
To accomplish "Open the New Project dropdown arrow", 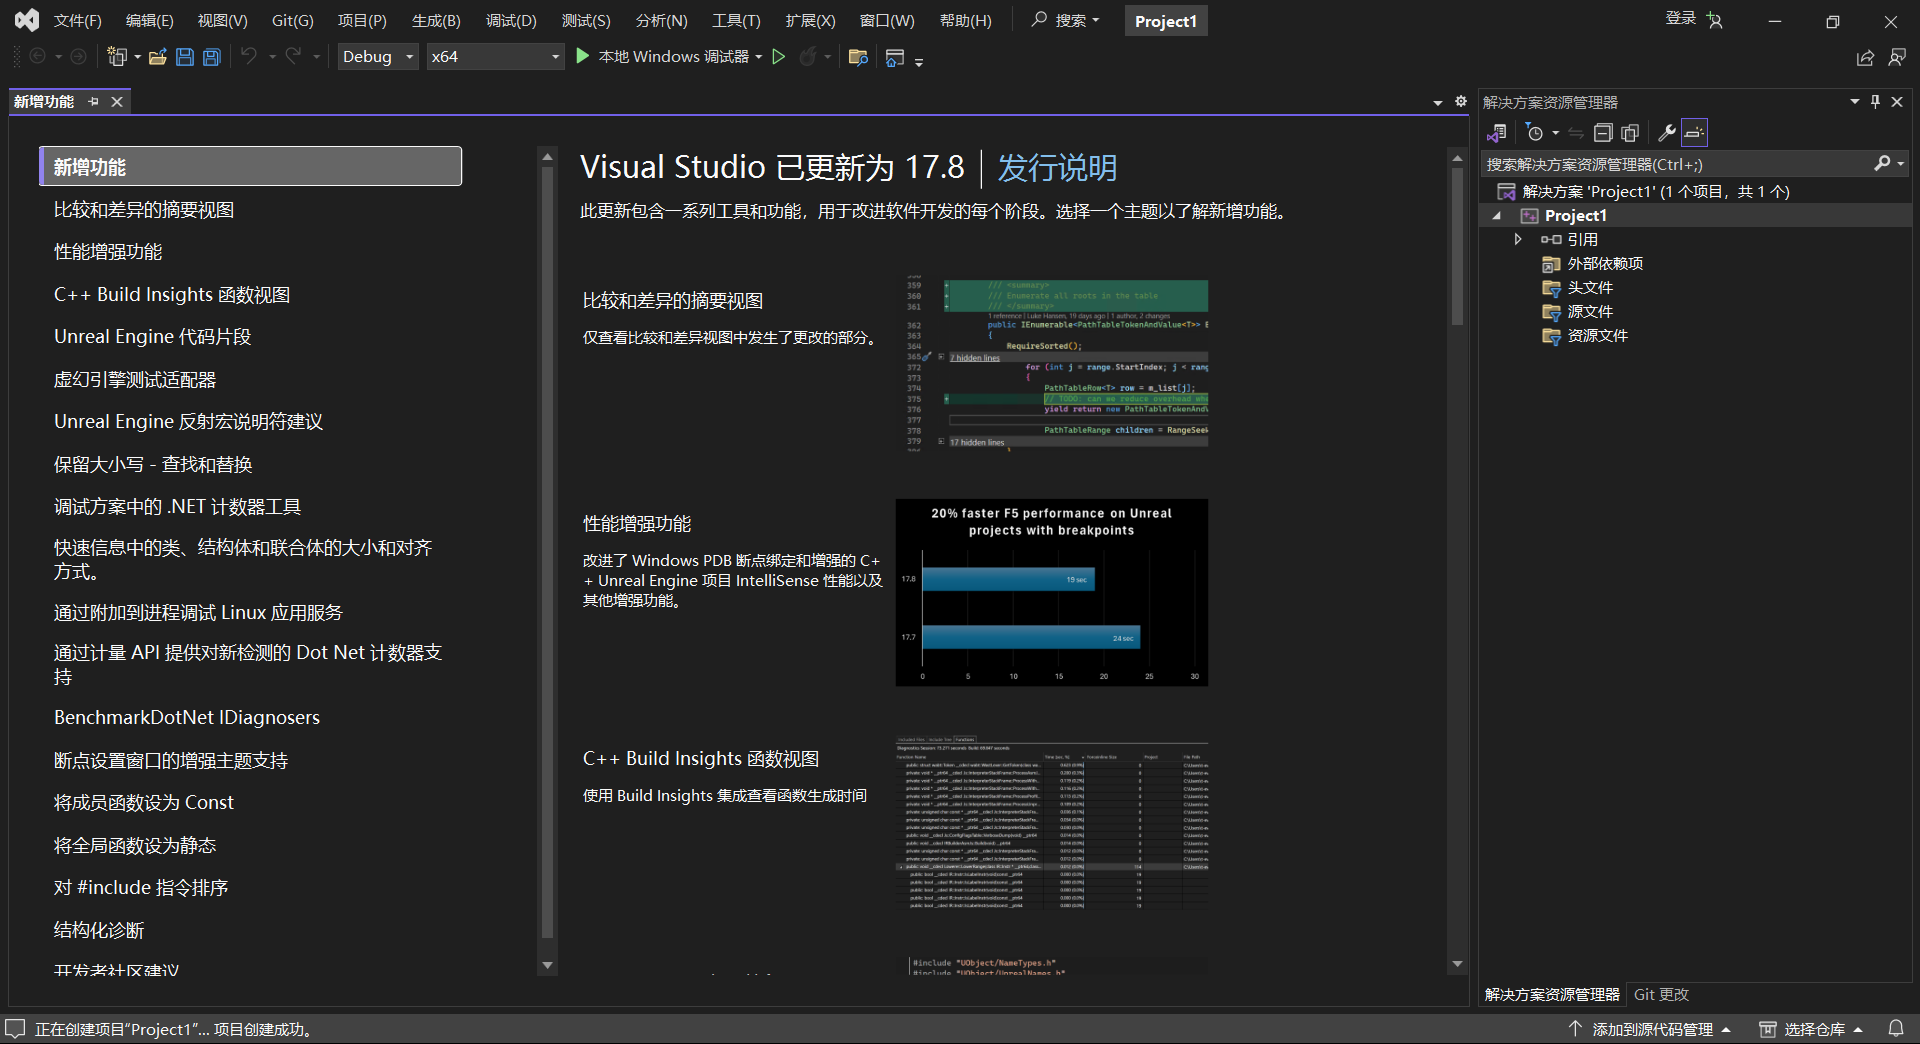I will point(137,57).
